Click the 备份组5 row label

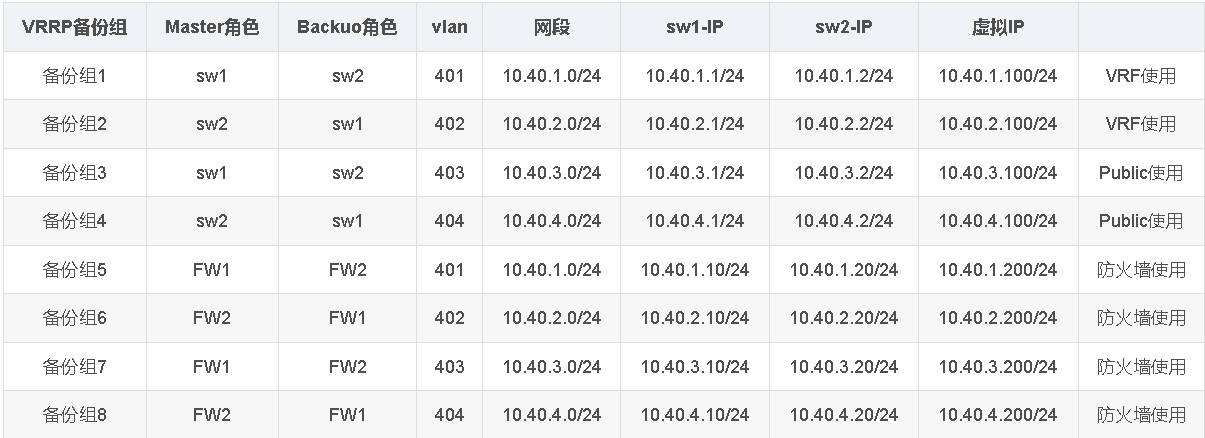click(75, 270)
